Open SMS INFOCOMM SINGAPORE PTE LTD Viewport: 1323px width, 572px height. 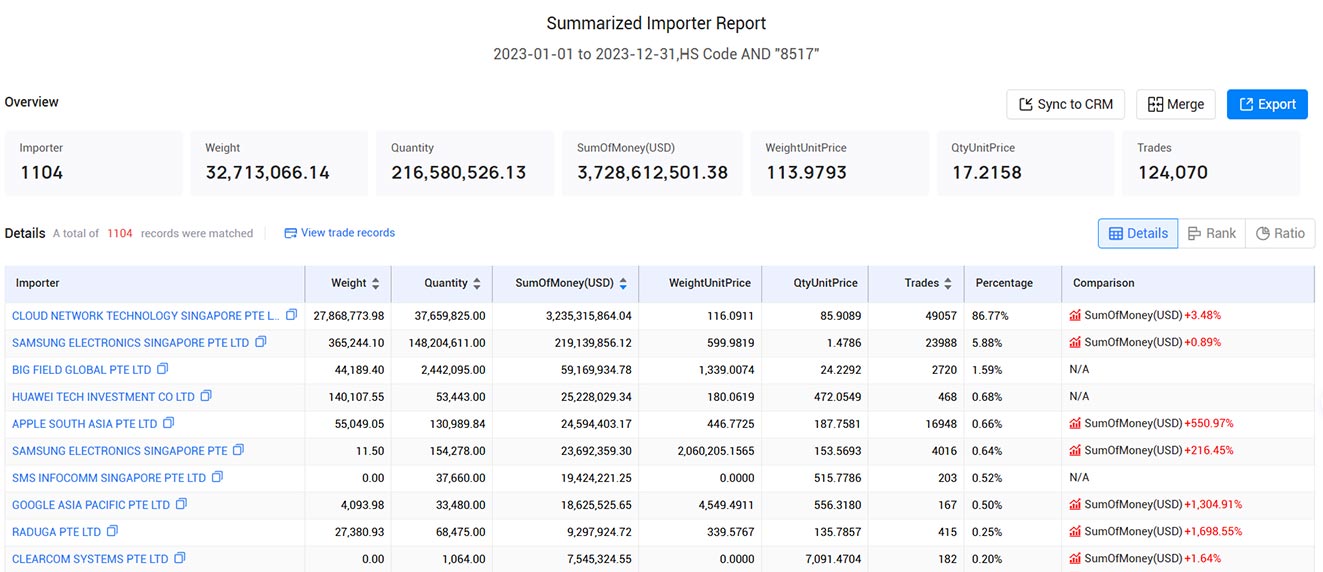point(109,477)
